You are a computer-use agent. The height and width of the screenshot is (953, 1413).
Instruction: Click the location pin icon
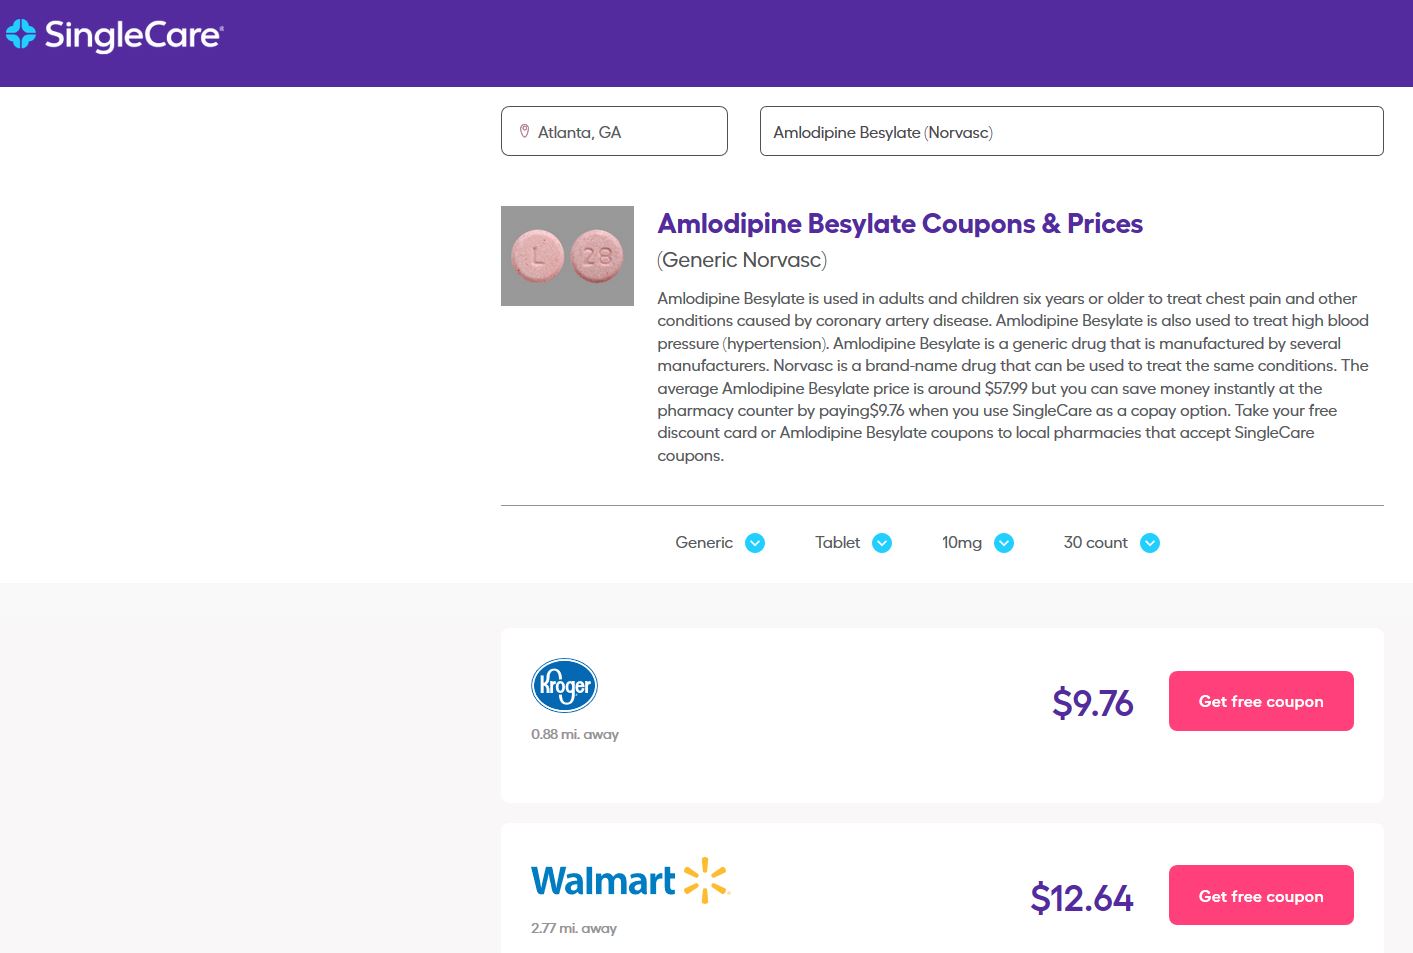point(524,131)
